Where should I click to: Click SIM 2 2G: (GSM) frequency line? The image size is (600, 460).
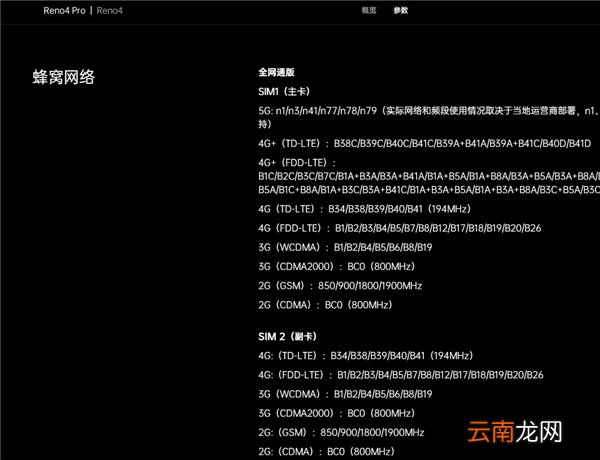[x=341, y=432]
